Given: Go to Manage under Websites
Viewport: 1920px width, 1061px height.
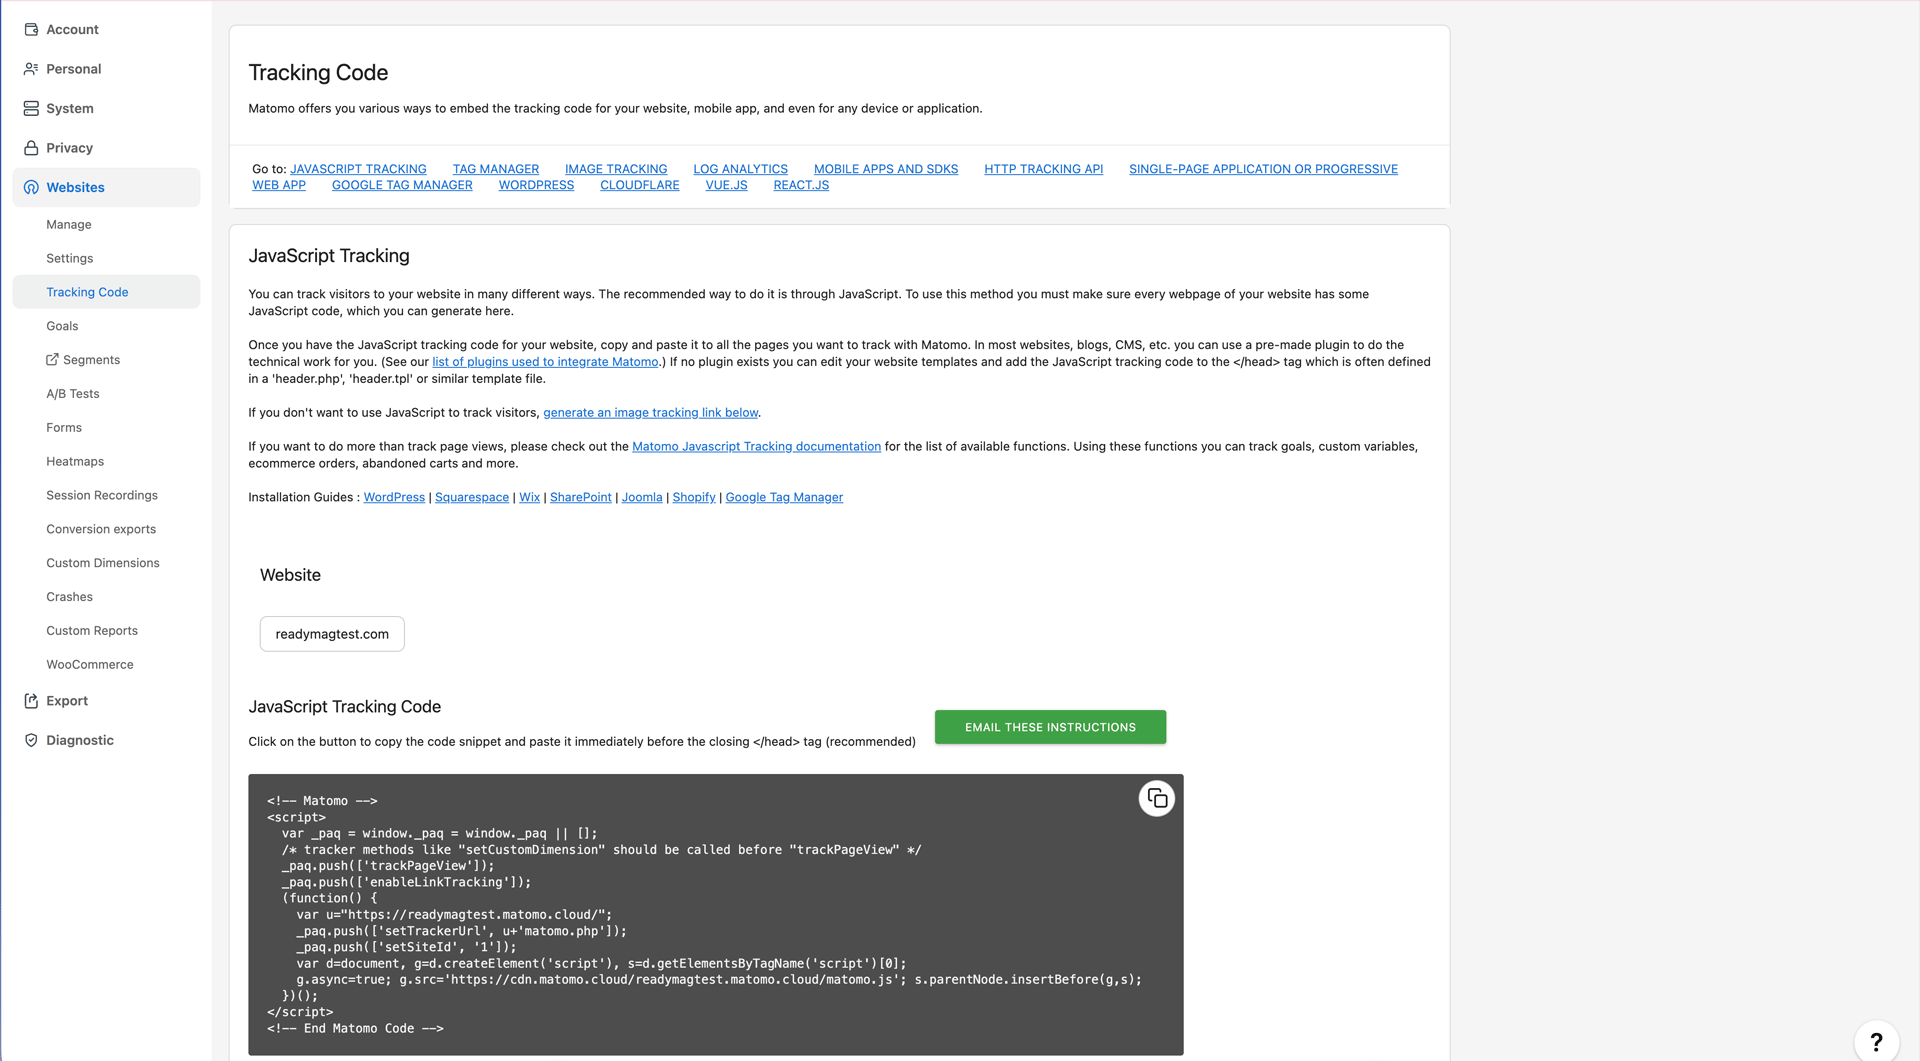Looking at the screenshot, I should pyautogui.click(x=69, y=225).
